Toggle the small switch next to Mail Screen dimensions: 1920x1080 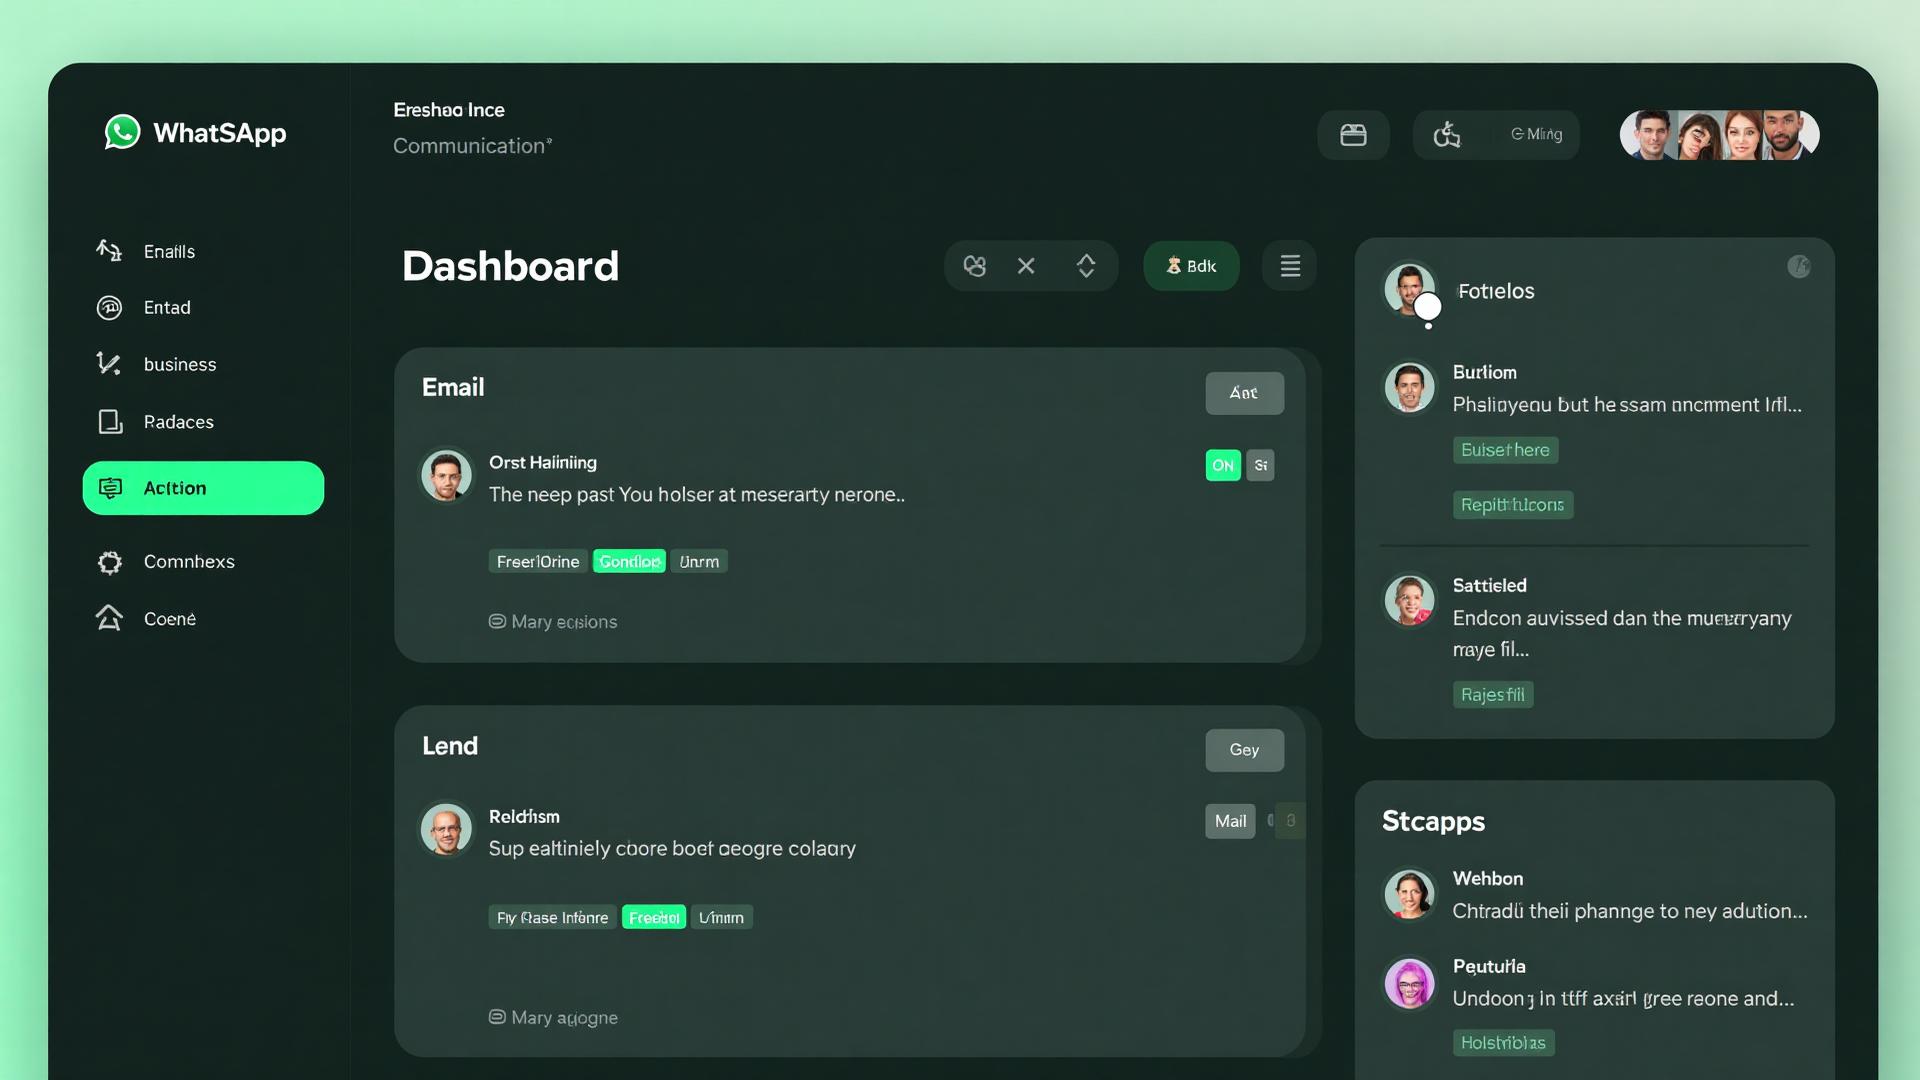(1286, 821)
